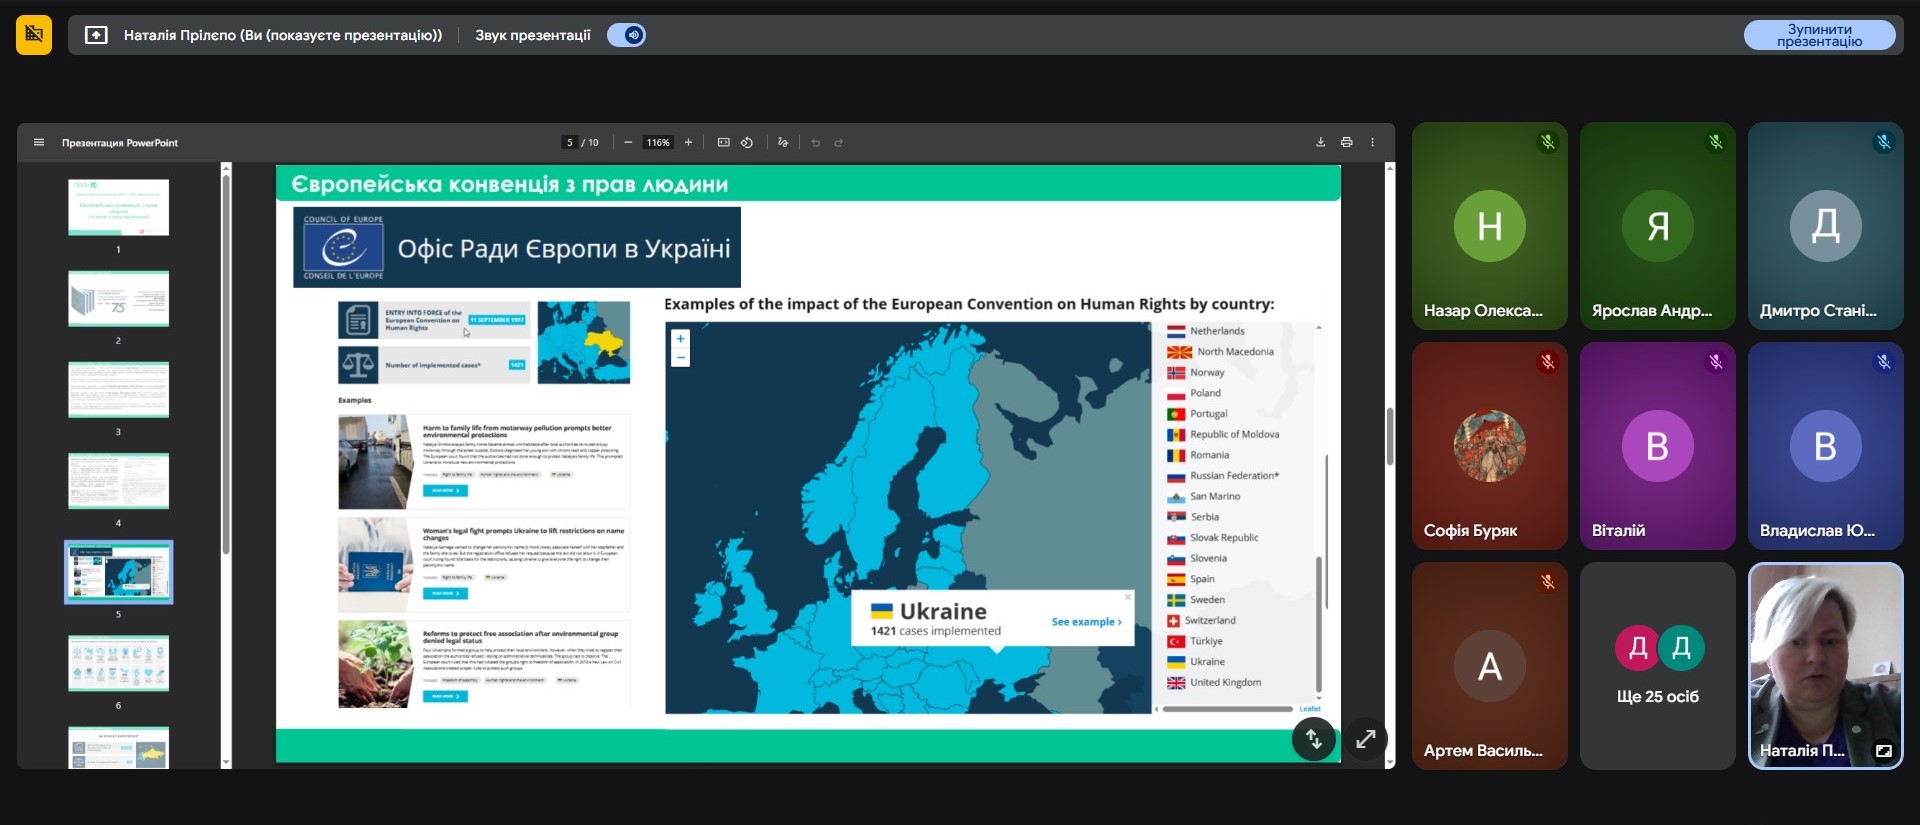Select slide 2 thumbnail in sidebar

coord(118,299)
